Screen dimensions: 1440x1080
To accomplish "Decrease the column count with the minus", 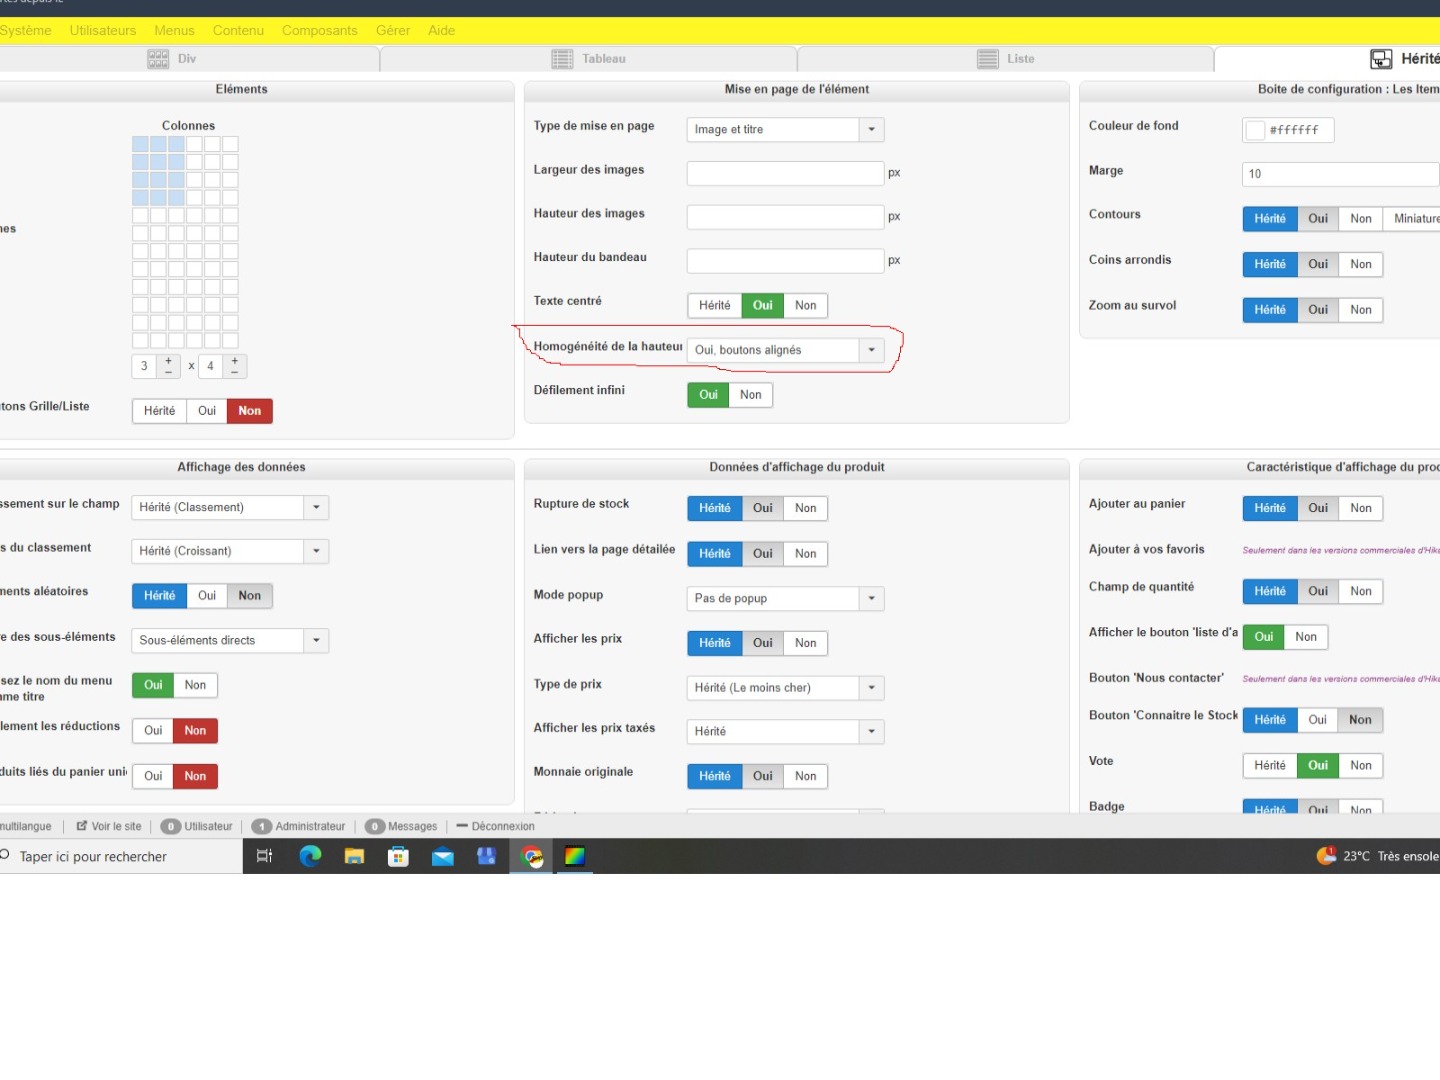I will (168, 372).
